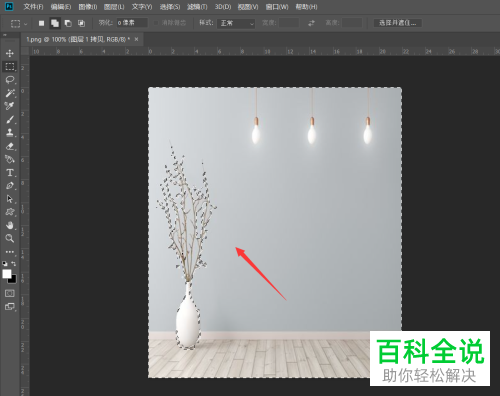The height and width of the screenshot is (396, 500).
Task: Select the Move tool
Action: coord(10,53)
